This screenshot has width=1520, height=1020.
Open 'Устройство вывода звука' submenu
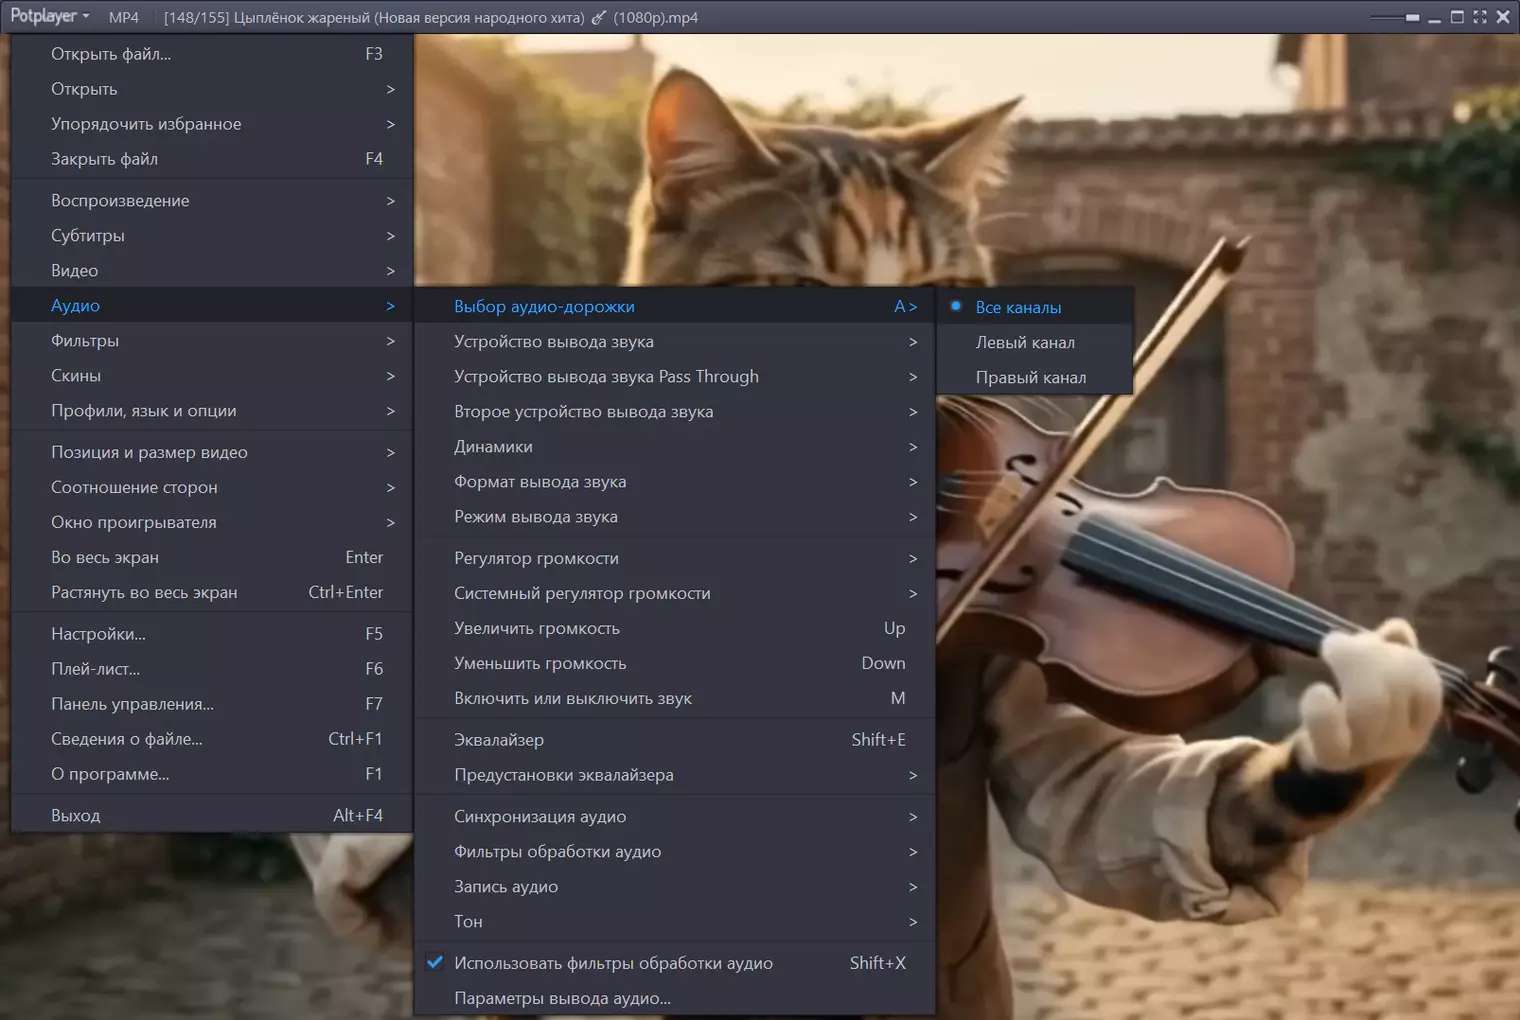click(675, 342)
